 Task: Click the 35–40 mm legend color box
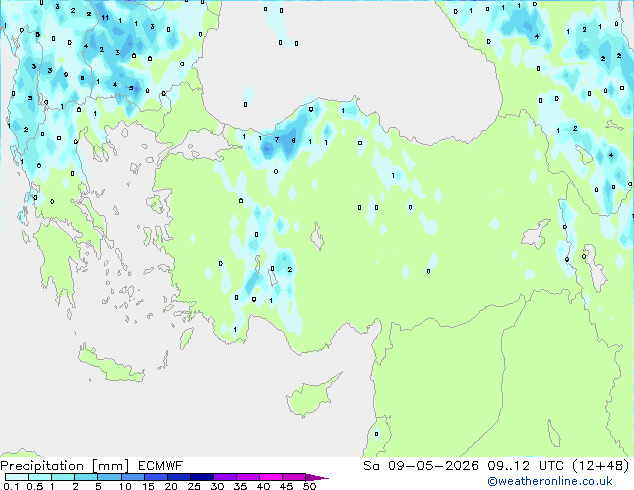[248, 477]
